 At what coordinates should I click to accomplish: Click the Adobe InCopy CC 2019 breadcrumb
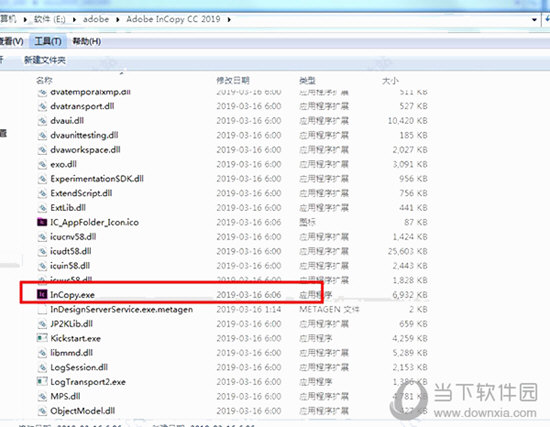tap(173, 19)
